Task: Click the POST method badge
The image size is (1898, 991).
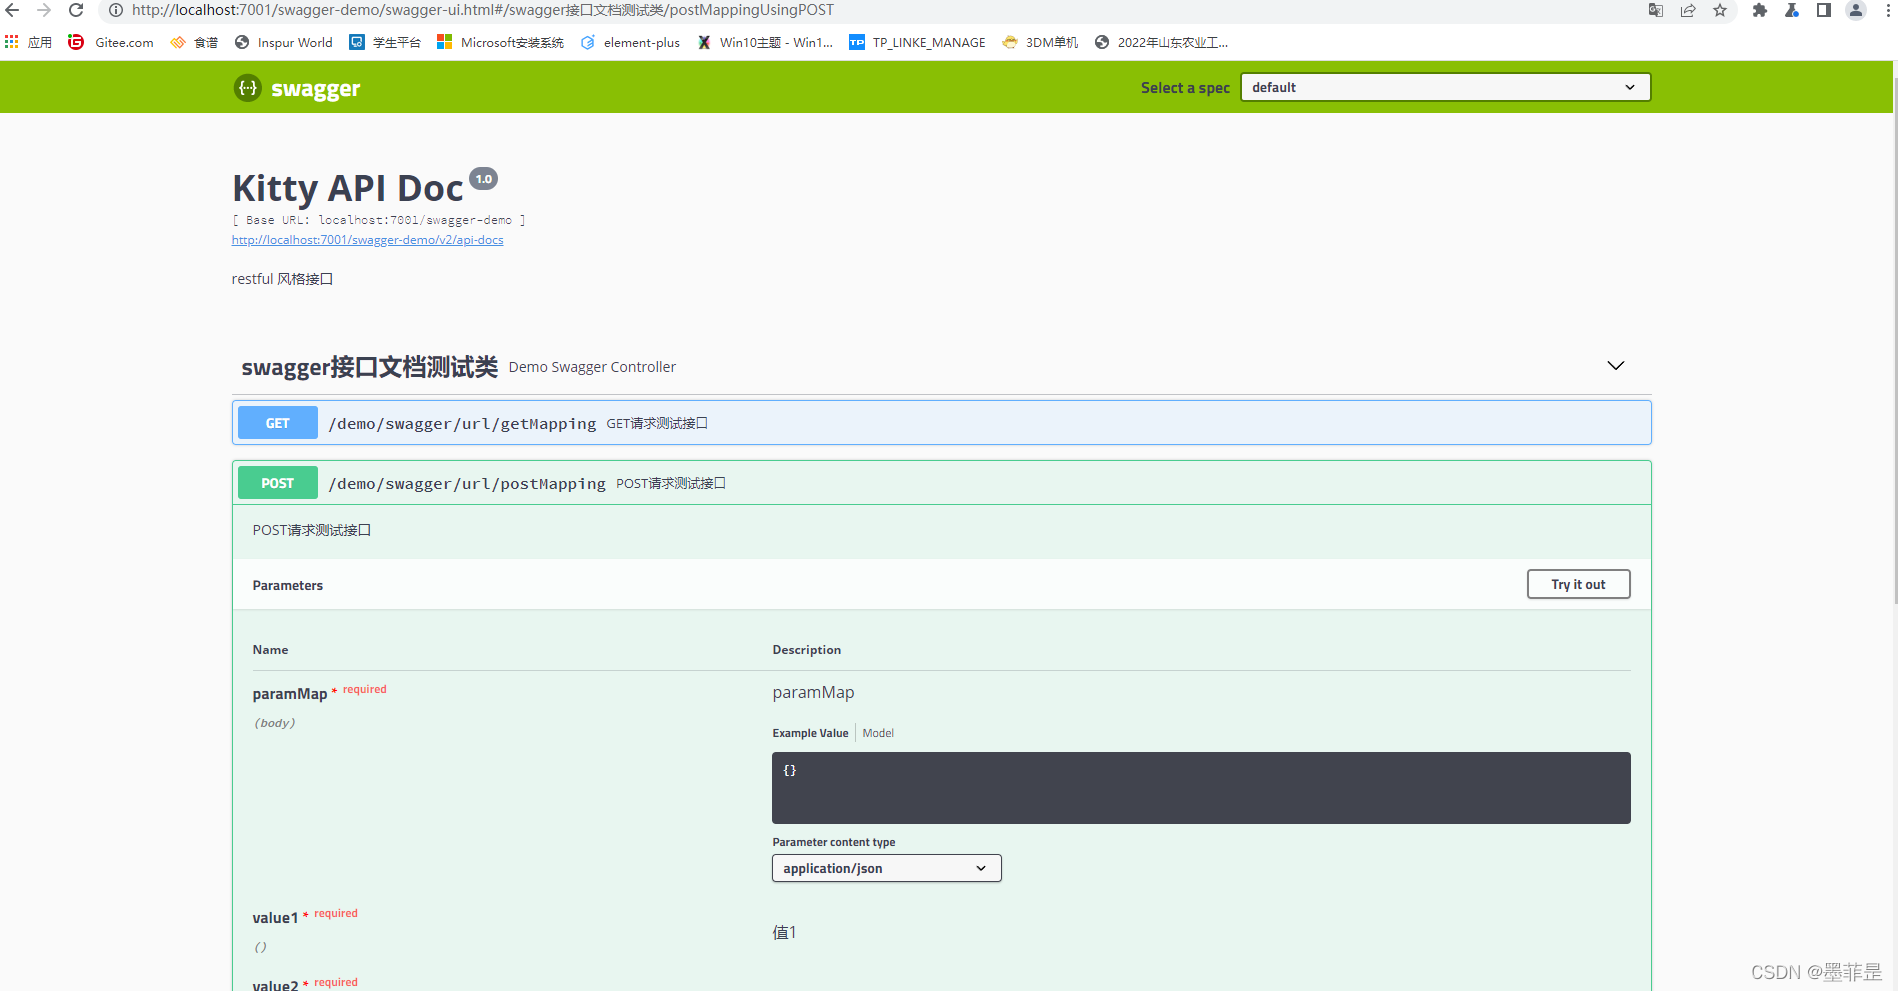Action: [278, 483]
